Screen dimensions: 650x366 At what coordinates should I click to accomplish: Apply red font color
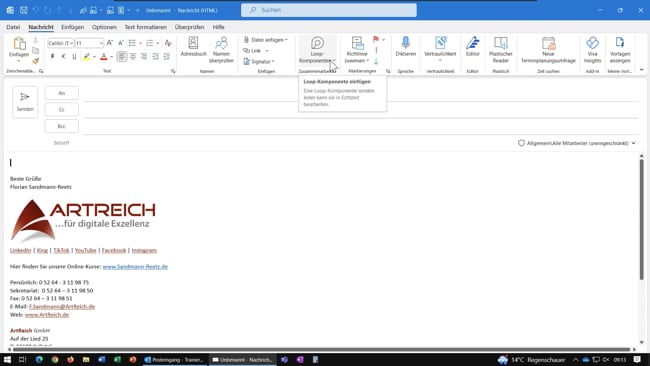104,56
